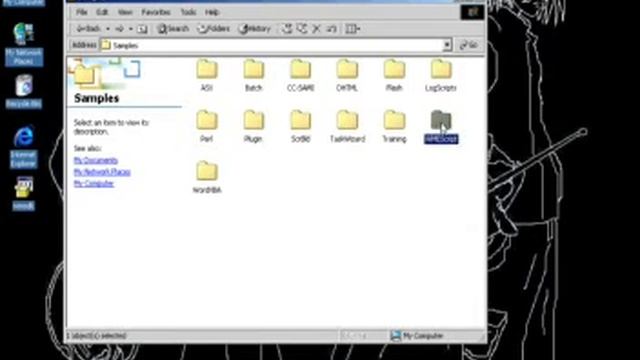Show the History pane
Screen dimensions: 640x360
pyautogui.click(x=255, y=29)
